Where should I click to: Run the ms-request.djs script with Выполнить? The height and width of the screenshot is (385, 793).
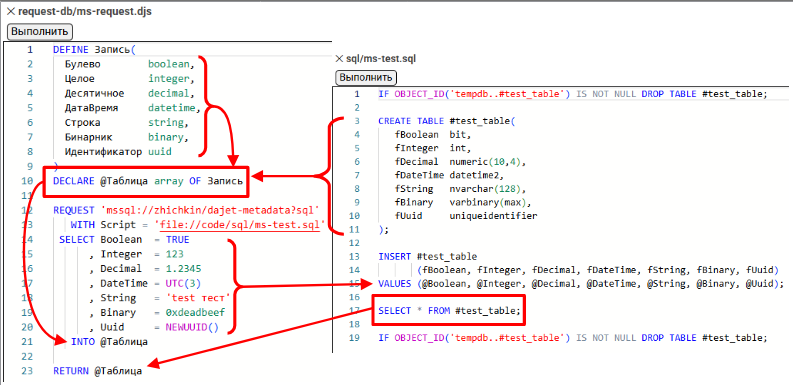(x=40, y=31)
